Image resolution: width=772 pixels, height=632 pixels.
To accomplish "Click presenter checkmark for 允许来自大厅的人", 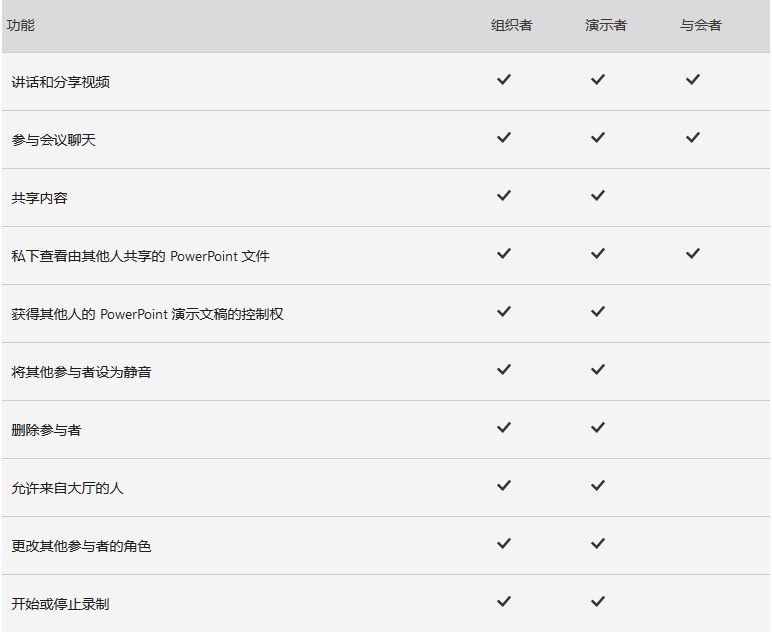I will (x=598, y=485).
